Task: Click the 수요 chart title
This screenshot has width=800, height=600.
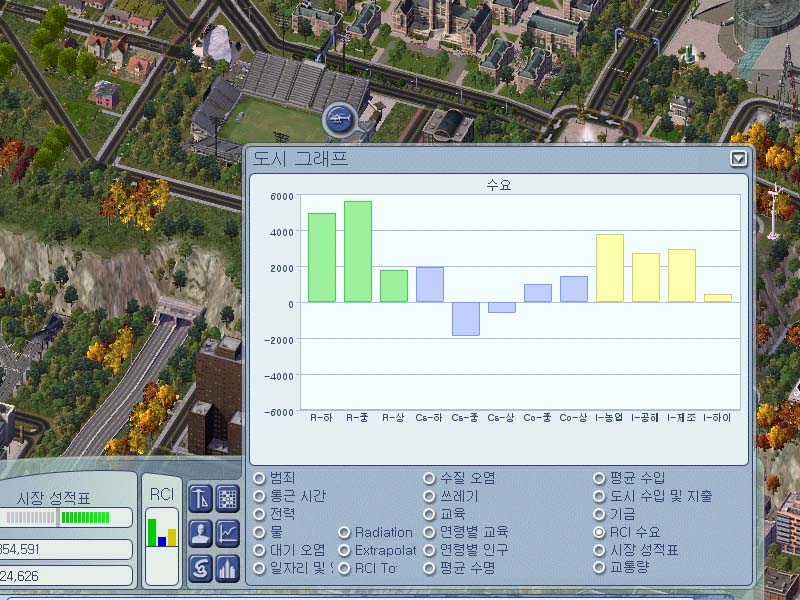Action: [x=498, y=185]
